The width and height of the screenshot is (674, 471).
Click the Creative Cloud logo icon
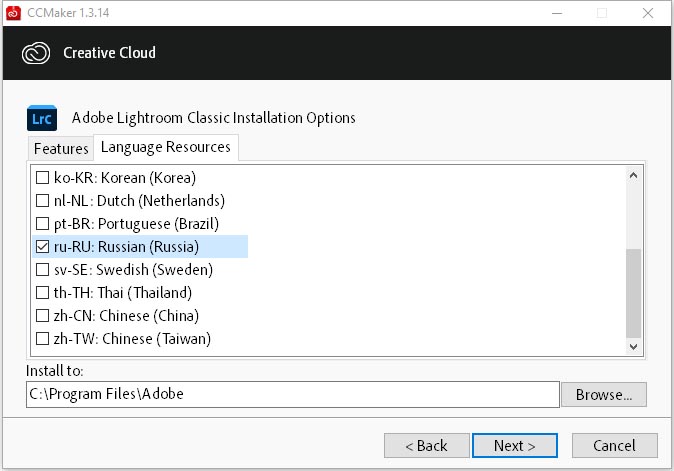[36, 53]
